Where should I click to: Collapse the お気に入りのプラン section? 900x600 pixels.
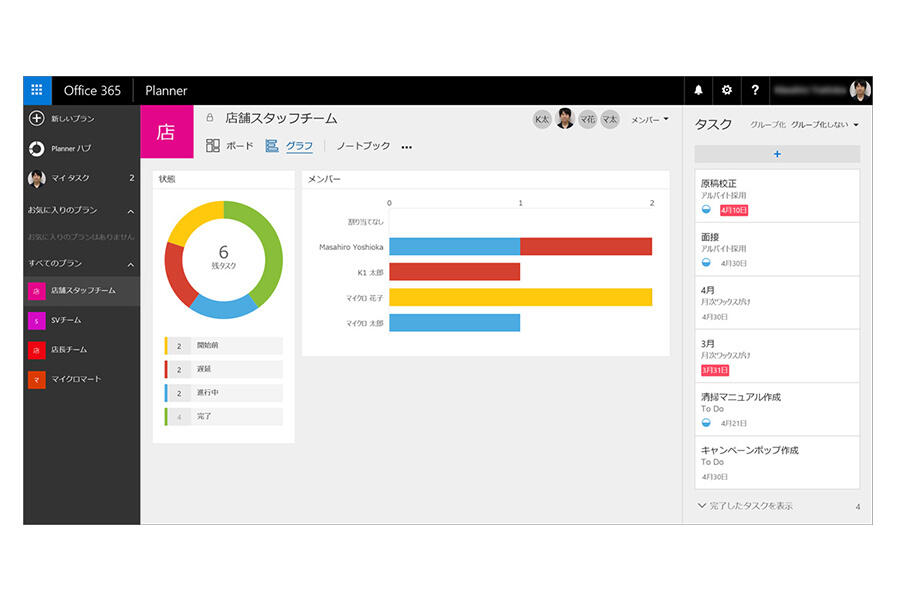click(130, 211)
